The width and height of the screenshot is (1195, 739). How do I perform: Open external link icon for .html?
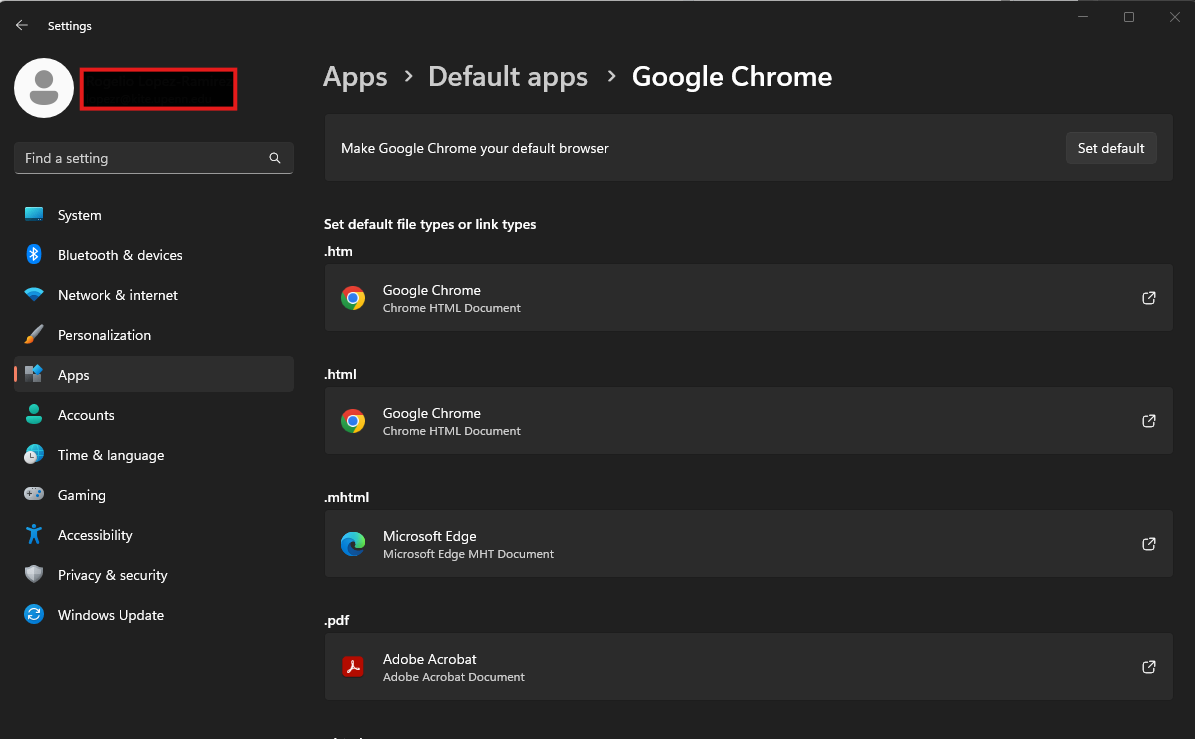(x=1149, y=421)
